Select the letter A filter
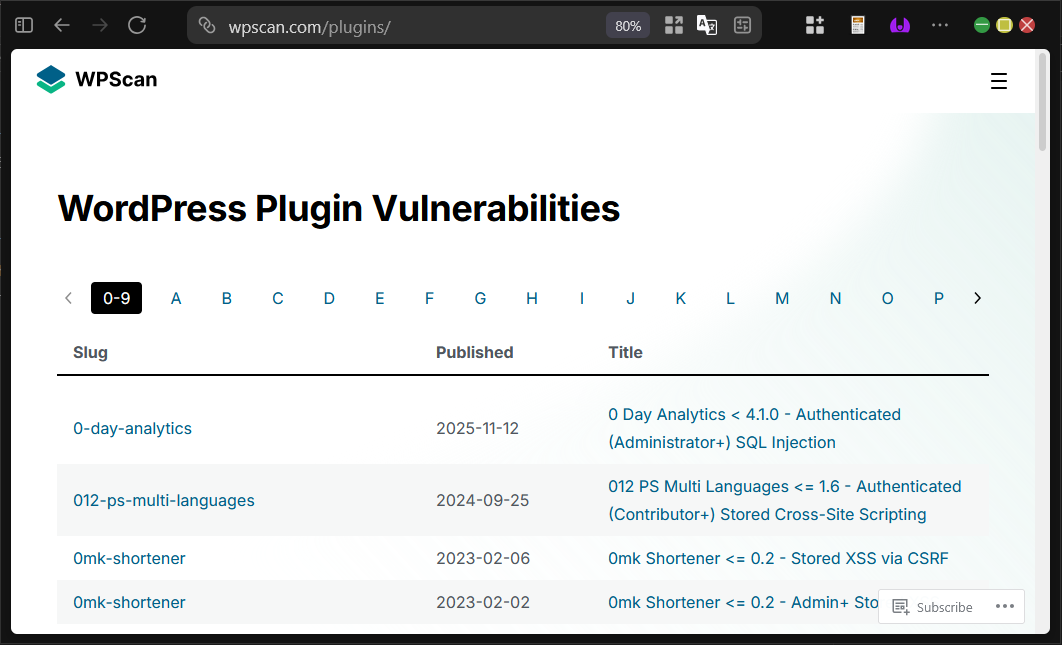1062x645 pixels. (176, 298)
